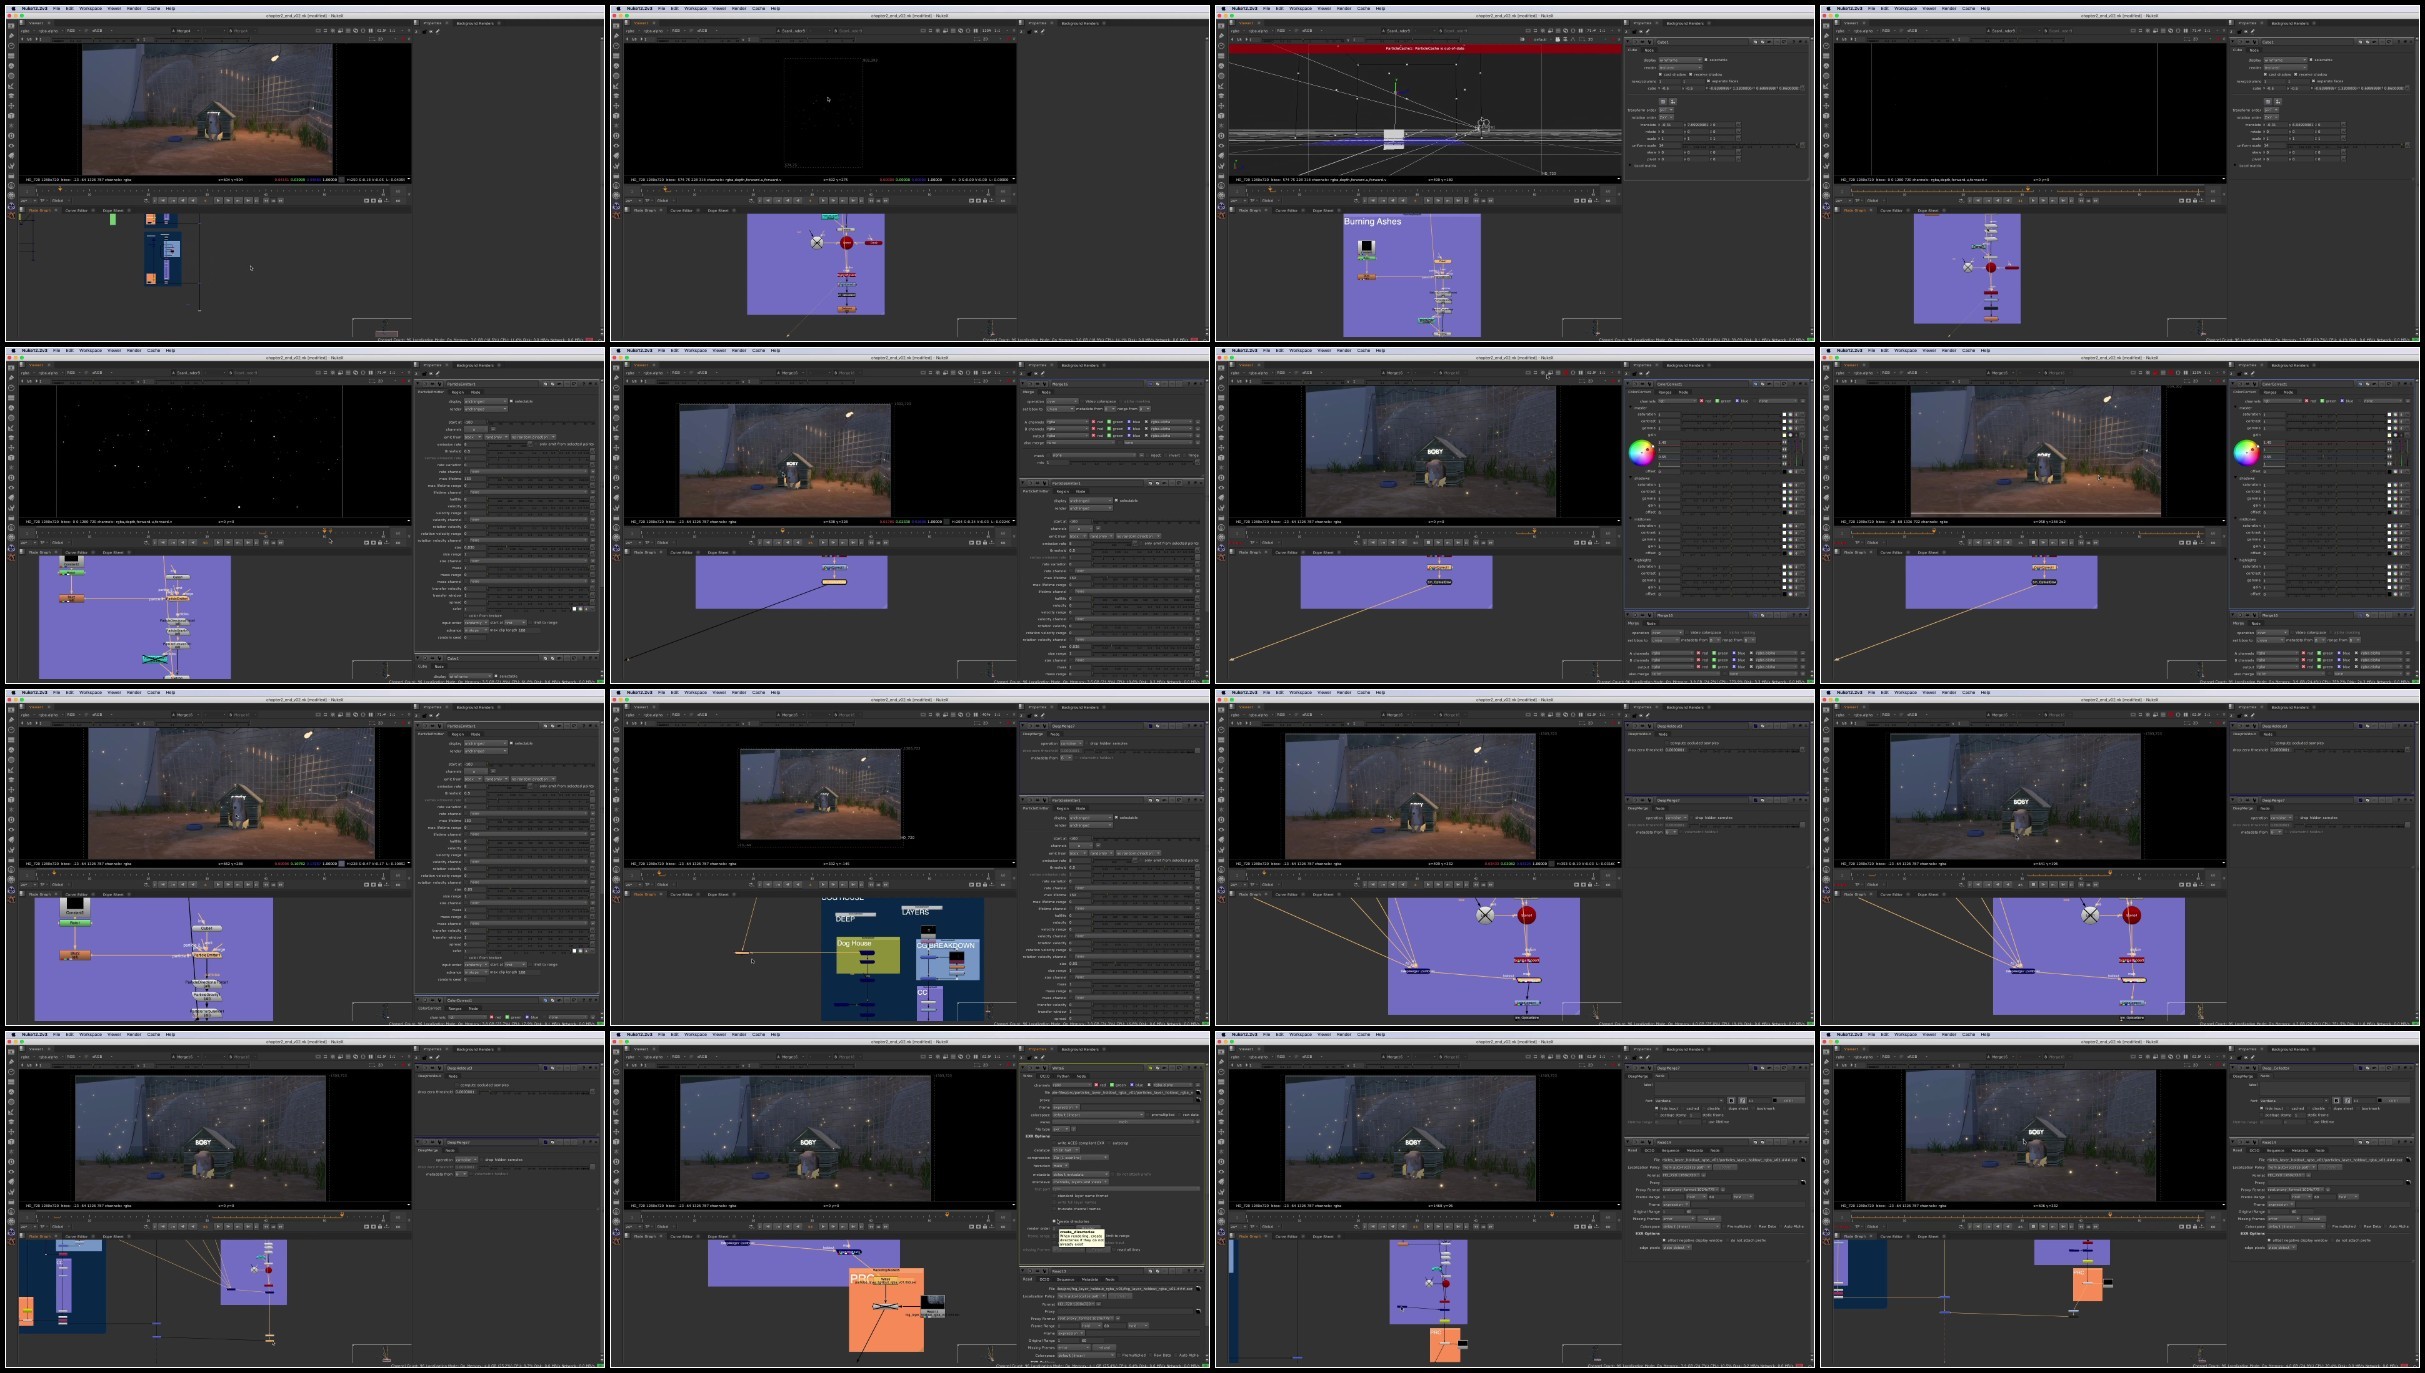Open Render menu above the wireframe viewer window

click(x=1344, y=8)
